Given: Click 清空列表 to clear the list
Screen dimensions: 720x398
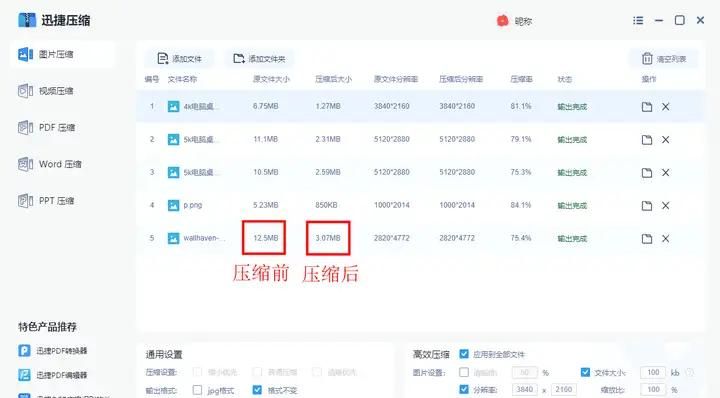Looking at the screenshot, I should coord(664,59).
